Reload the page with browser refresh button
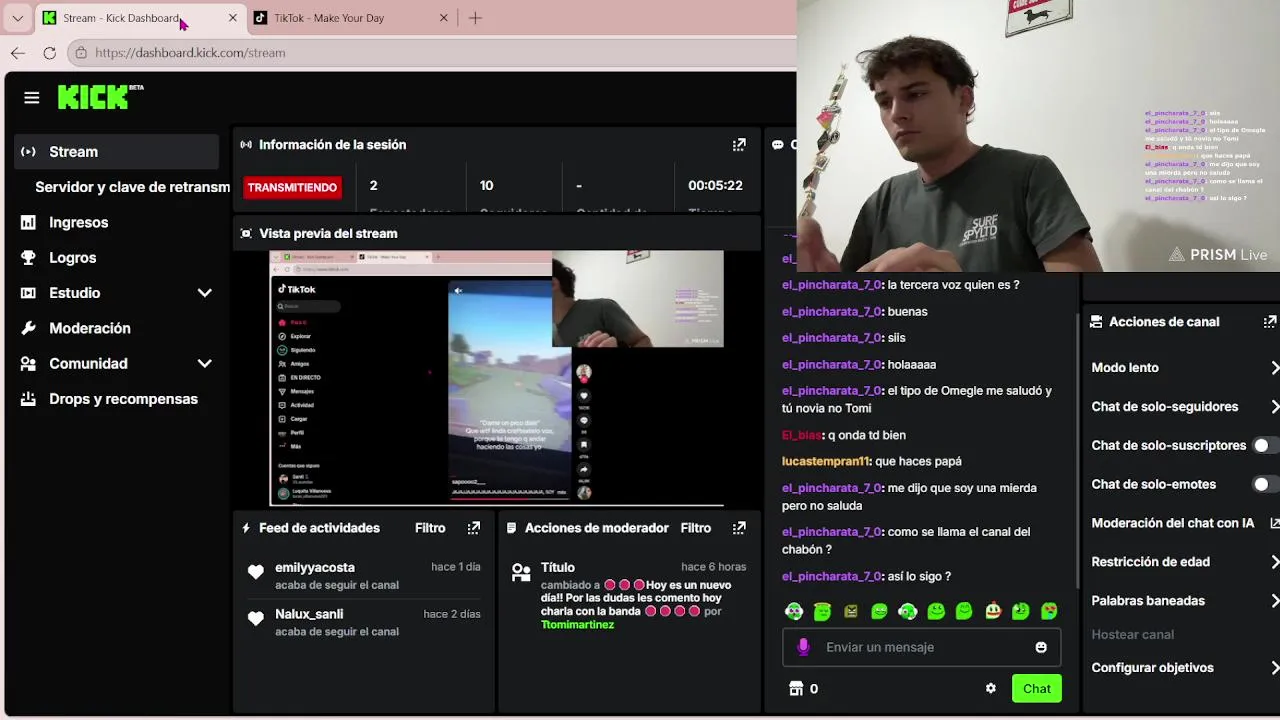The height and width of the screenshot is (720, 1280). (49, 53)
